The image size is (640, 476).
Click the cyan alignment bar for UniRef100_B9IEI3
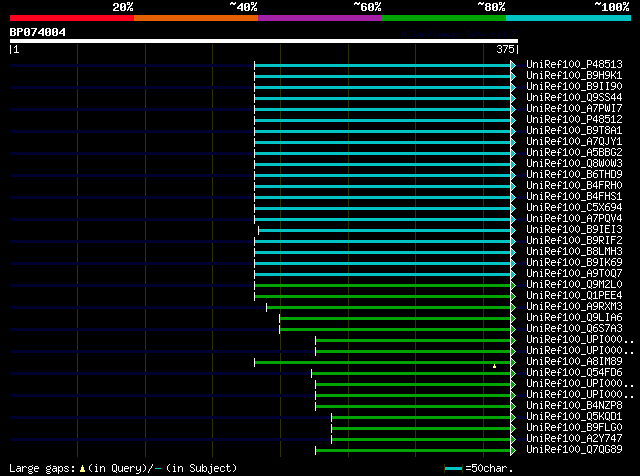tap(384, 231)
